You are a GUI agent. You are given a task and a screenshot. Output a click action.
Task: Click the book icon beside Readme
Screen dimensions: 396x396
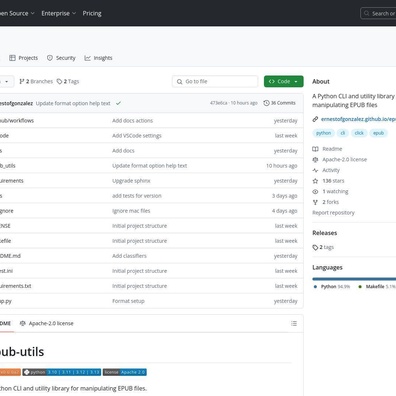point(315,149)
